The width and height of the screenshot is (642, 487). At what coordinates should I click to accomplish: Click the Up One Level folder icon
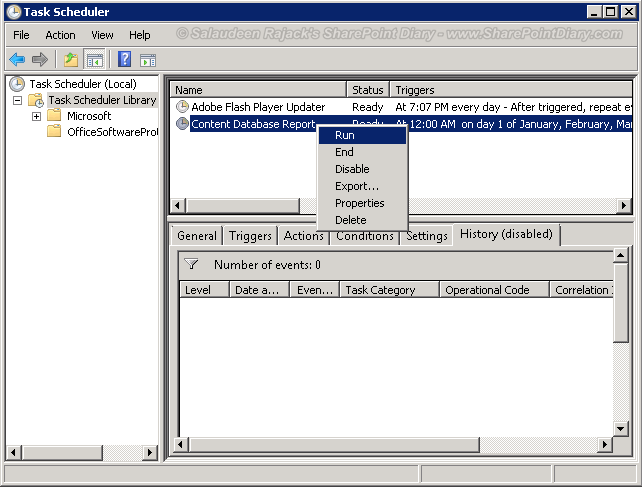pos(71,60)
